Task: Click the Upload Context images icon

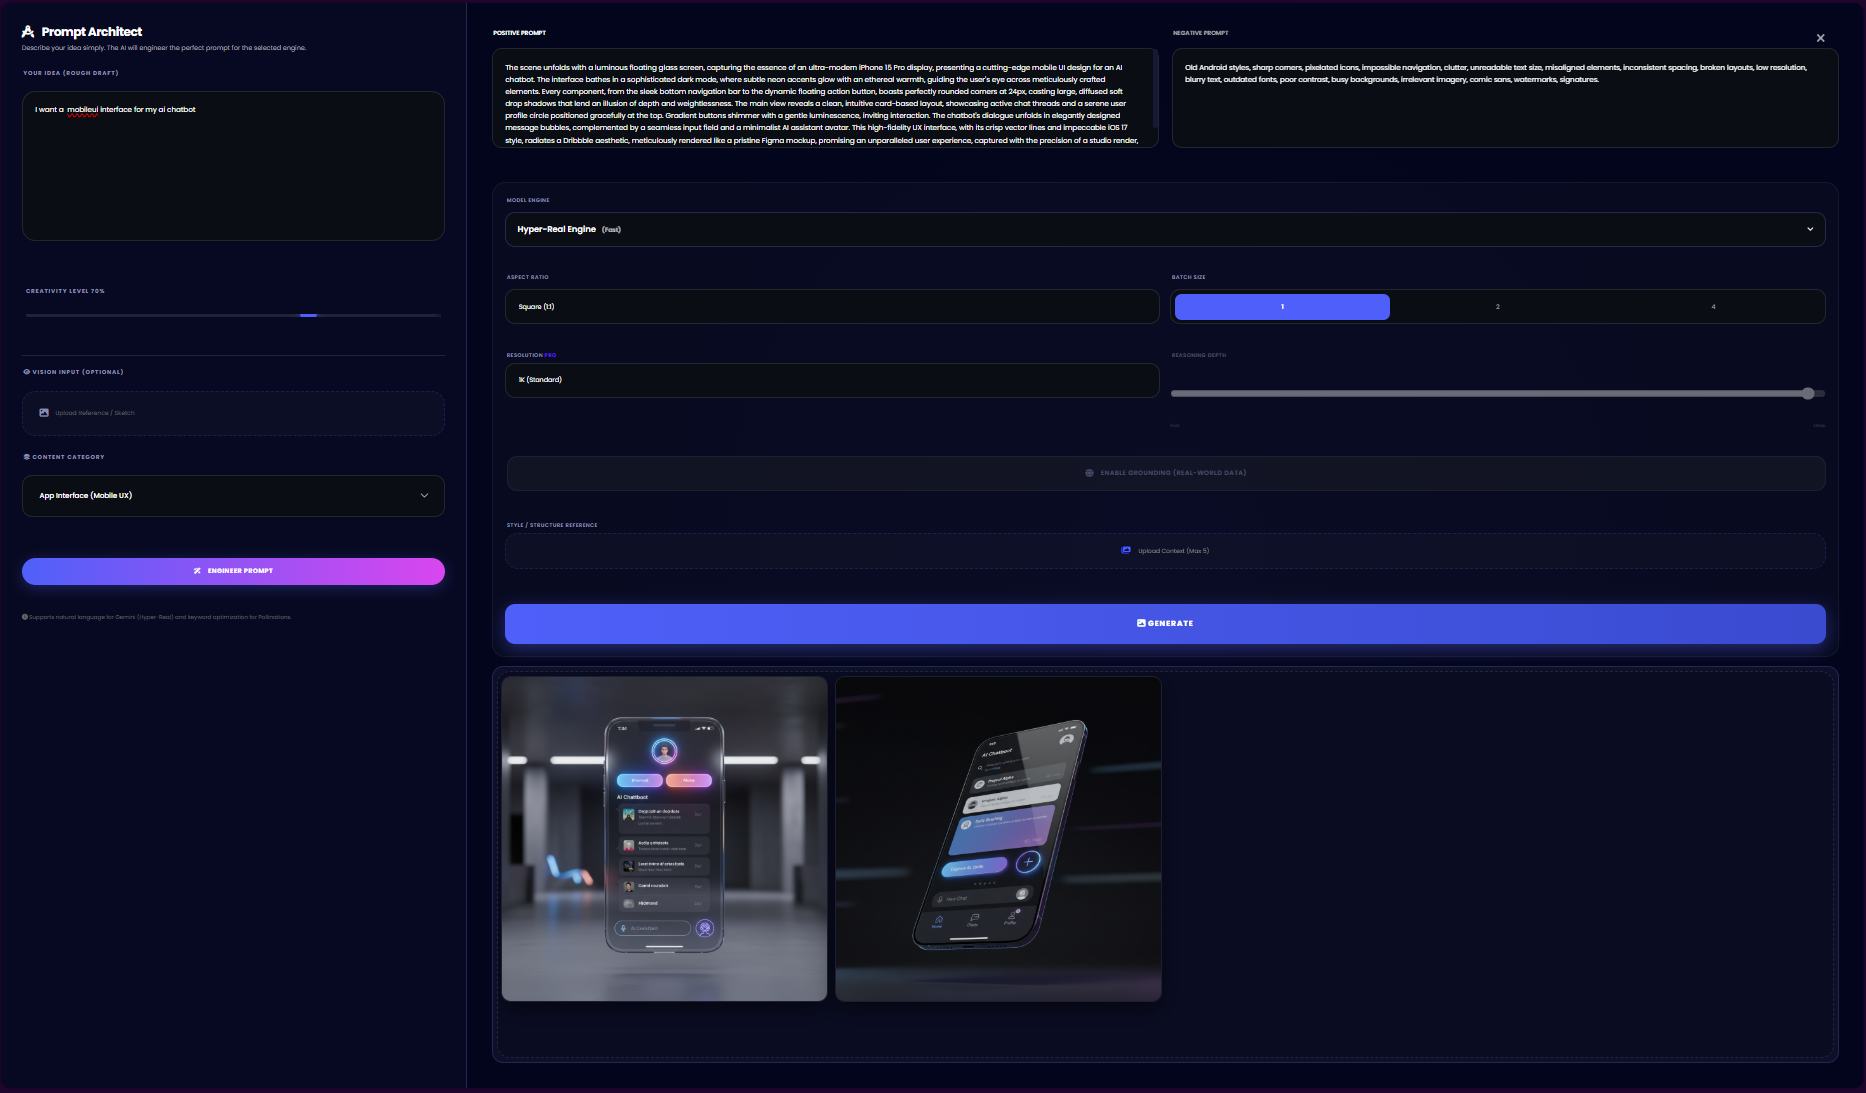Action: [x=1126, y=551]
